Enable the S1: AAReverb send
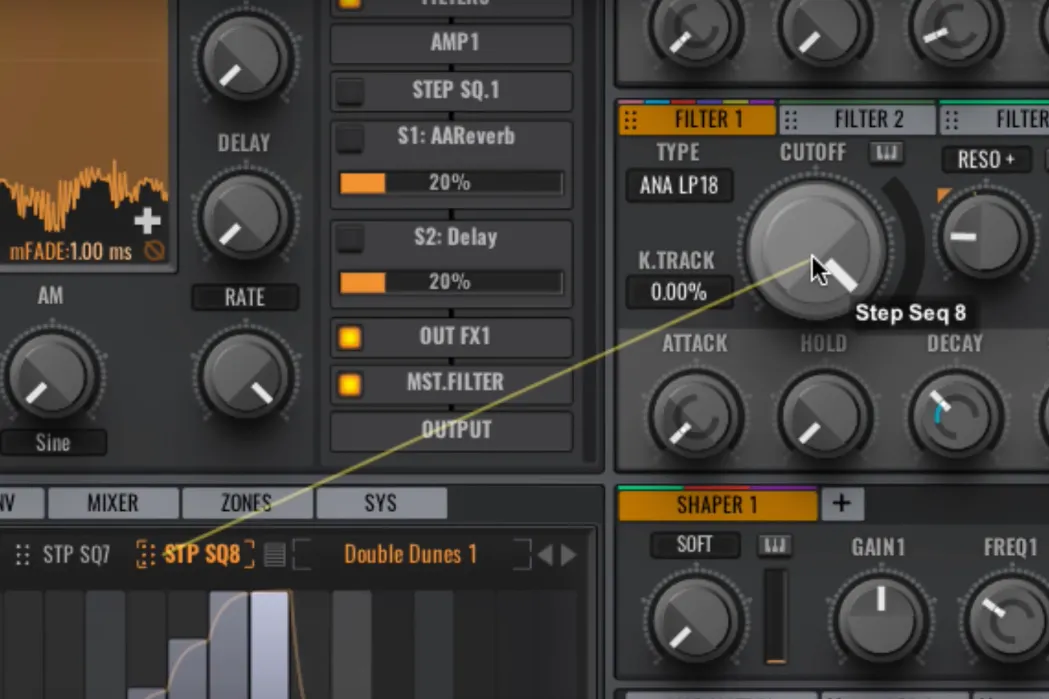 pyautogui.click(x=349, y=138)
